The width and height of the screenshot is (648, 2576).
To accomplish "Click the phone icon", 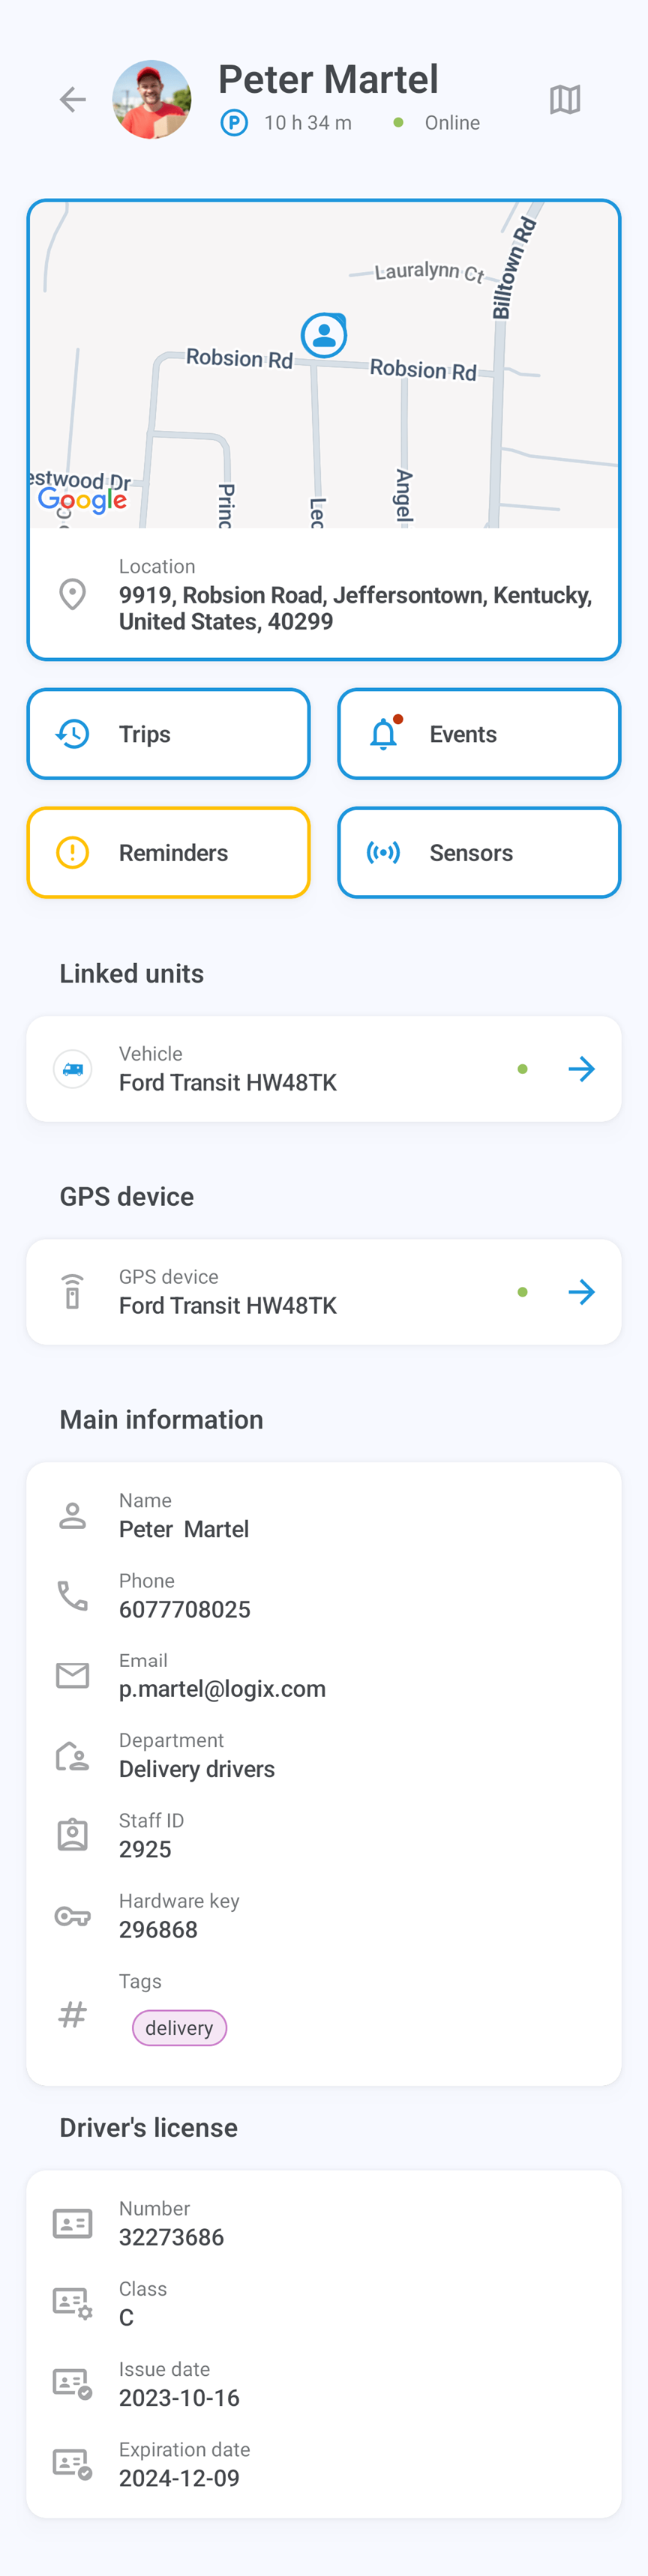I will point(72,1595).
